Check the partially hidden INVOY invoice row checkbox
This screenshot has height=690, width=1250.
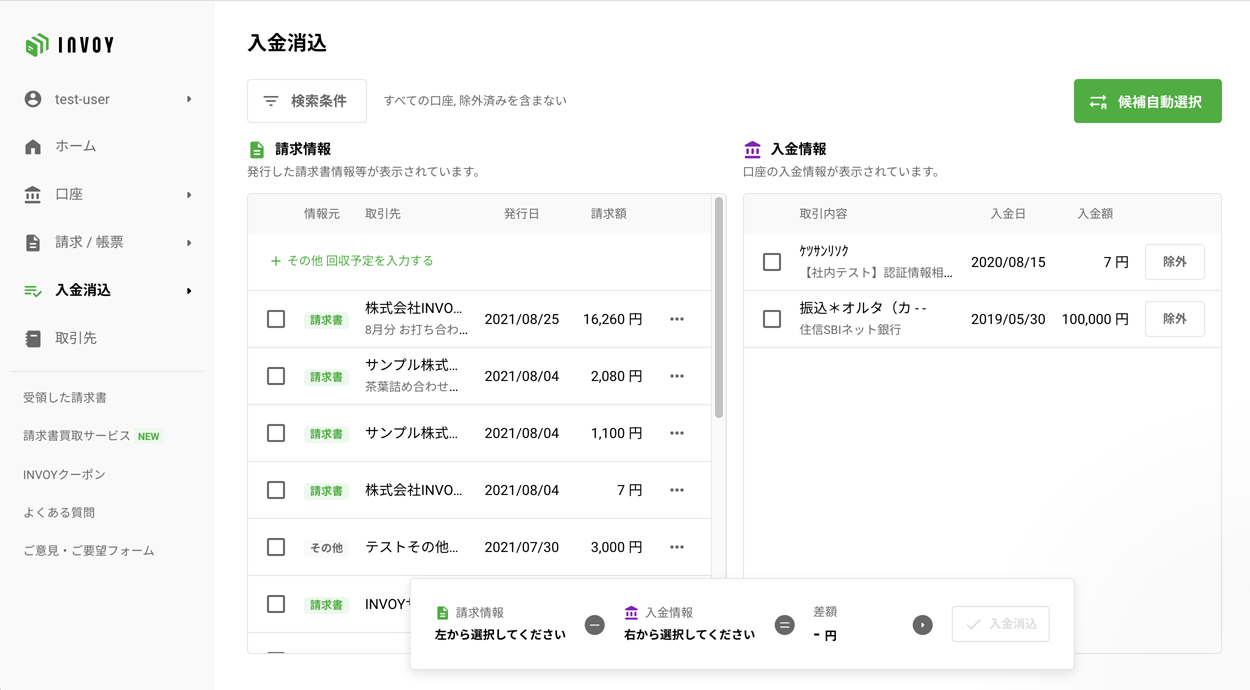pos(276,604)
